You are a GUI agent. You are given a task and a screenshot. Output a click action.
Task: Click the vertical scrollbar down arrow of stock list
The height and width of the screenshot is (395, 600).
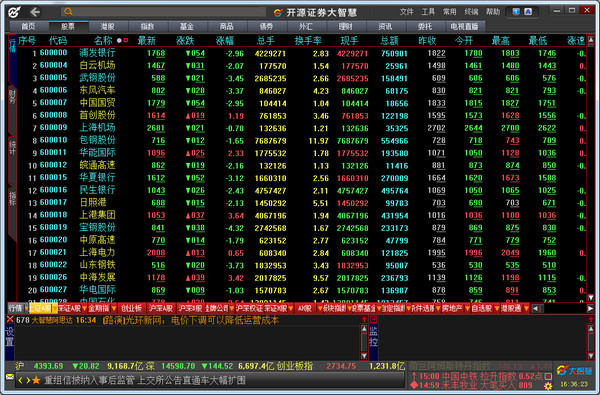(x=591, y=297)
